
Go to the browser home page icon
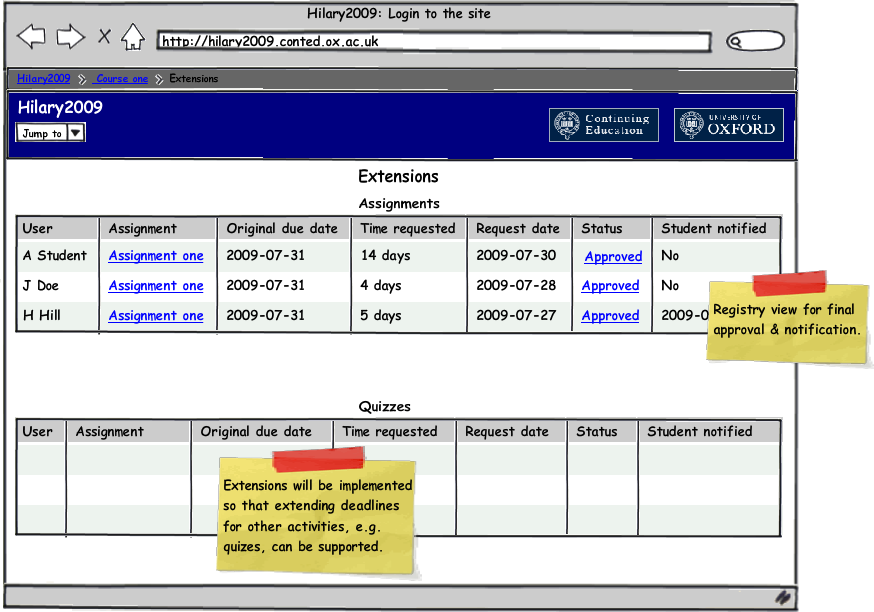133,37
